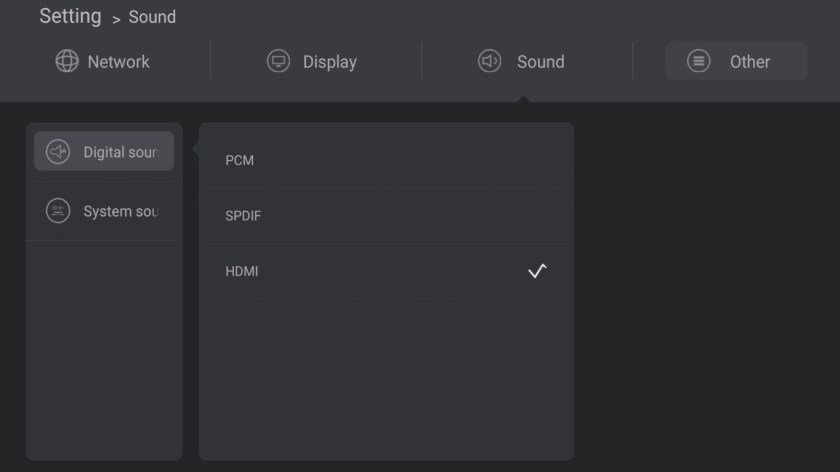Image resolution: width=840 pixels, height=472 pixels.
Task: Click the breadcrumb arrow after Setting
Action: (x=116, y=20)
